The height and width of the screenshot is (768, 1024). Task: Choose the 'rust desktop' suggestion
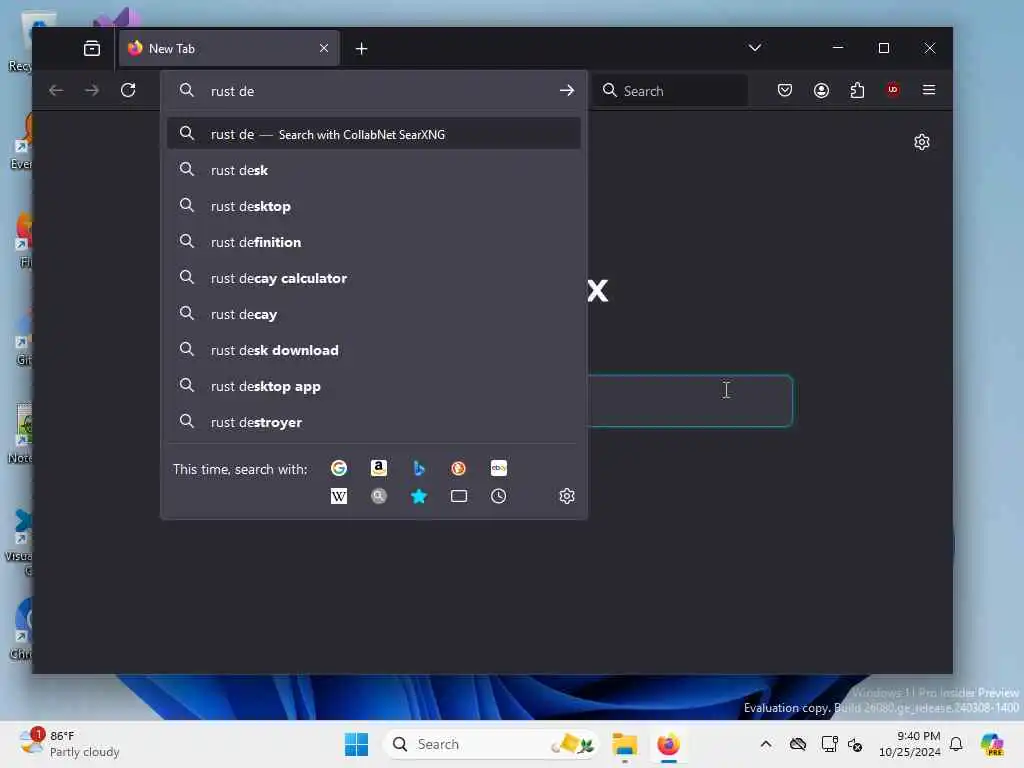click(x=374, y=206)
